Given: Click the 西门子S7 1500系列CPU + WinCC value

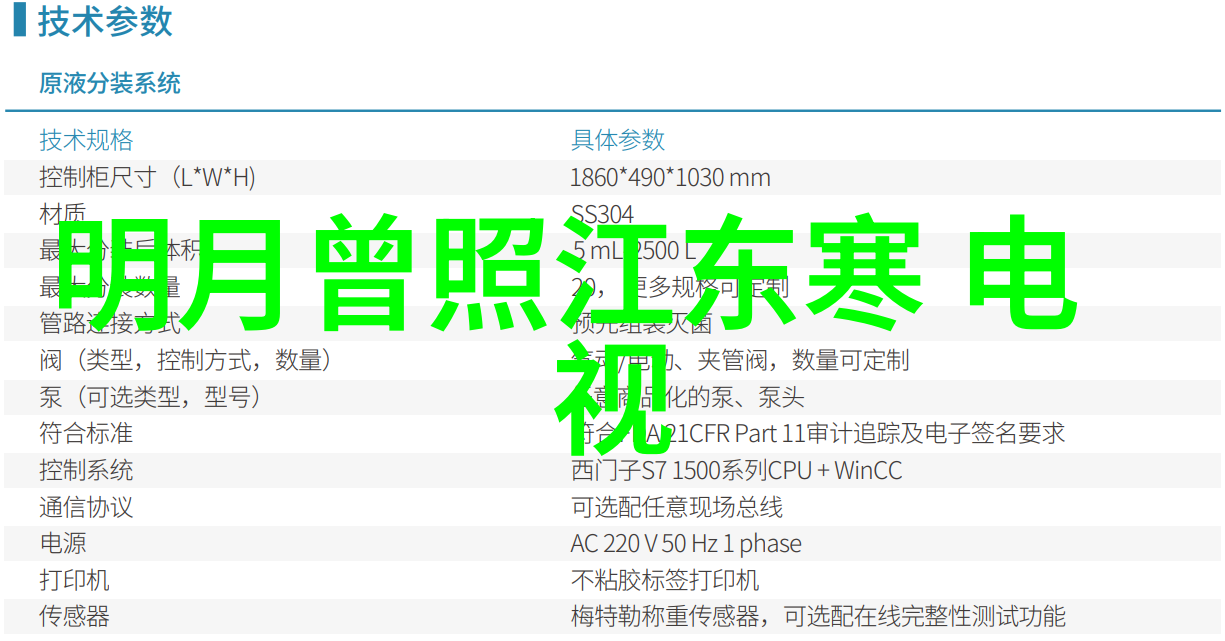Looking at the screenshot, I should [x=737, y=470].
